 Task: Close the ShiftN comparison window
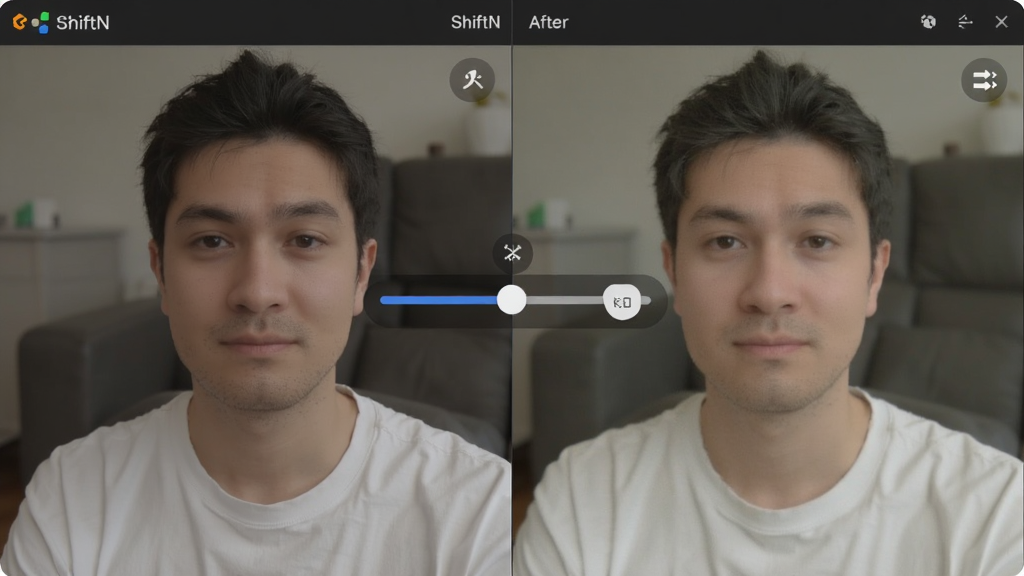click(x=1002, y=22)
